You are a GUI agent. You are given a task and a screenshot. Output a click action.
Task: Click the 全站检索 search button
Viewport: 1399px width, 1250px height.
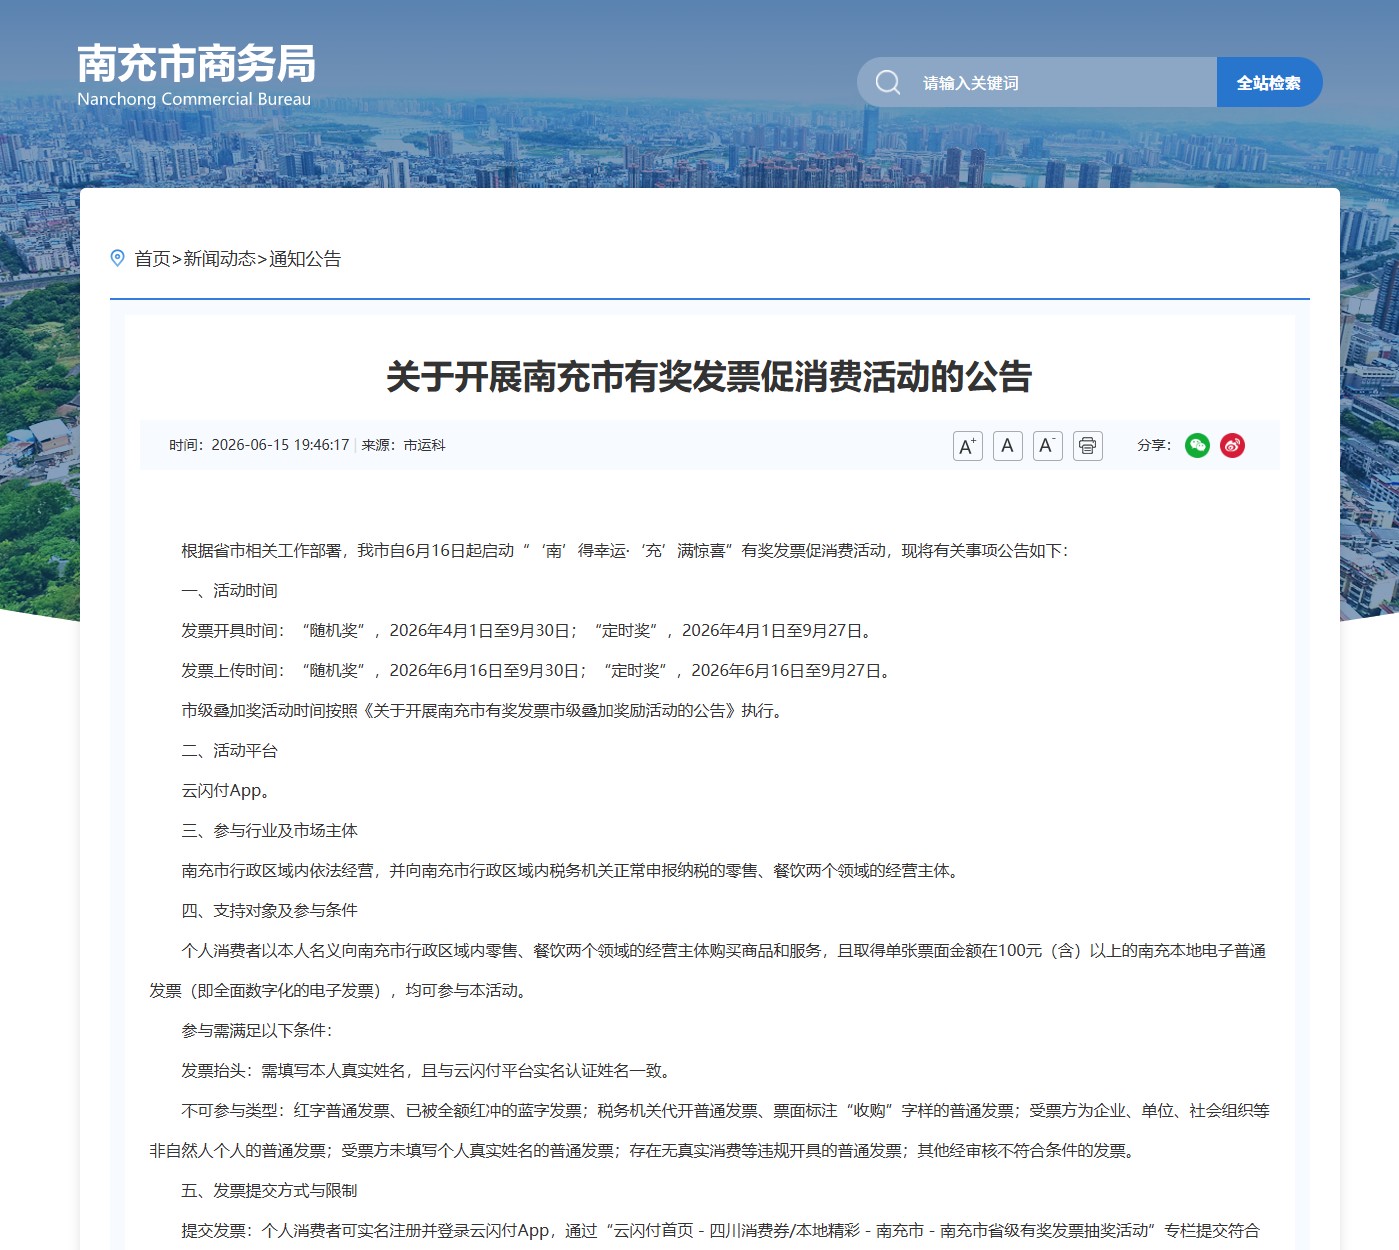[x=1269, y=82]
